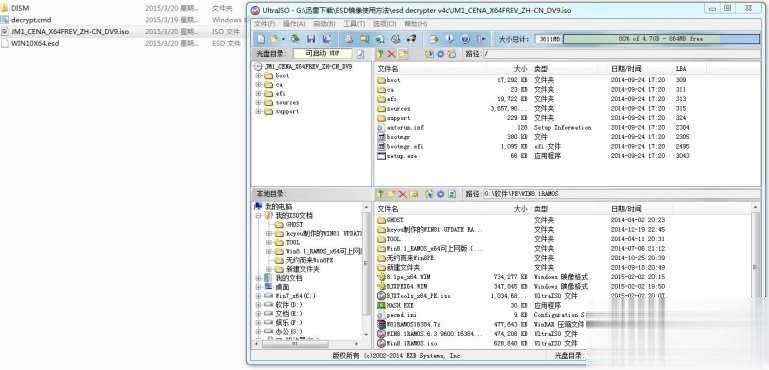This screenshot has width=769, height=370.
Task: Select WIN10X64.esd in Explorer window
Action: pyautogui.click(x=35, y=43)
